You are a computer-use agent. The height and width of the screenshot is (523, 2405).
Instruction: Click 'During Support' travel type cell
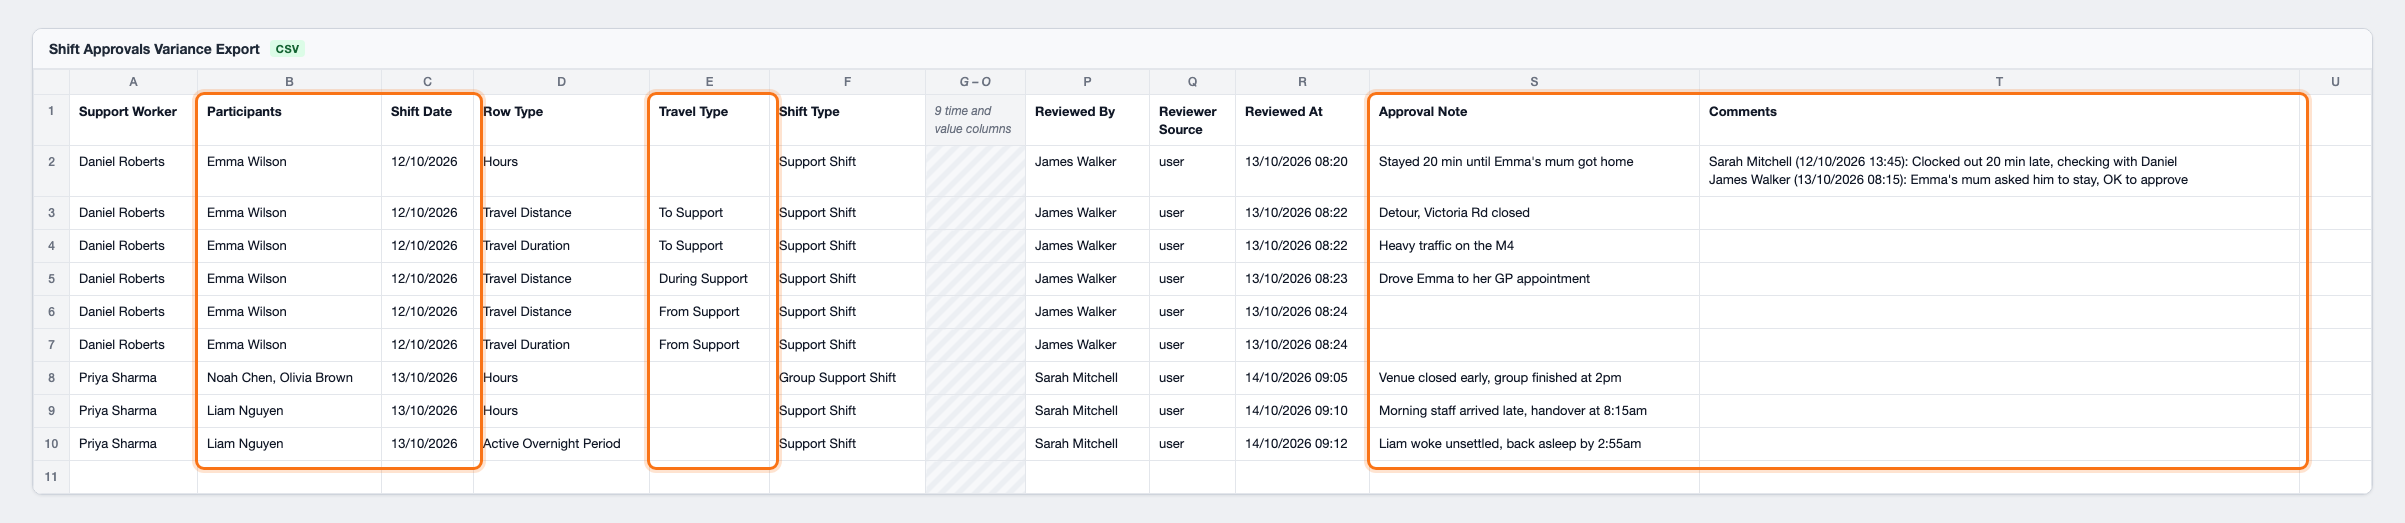point(709,279)
